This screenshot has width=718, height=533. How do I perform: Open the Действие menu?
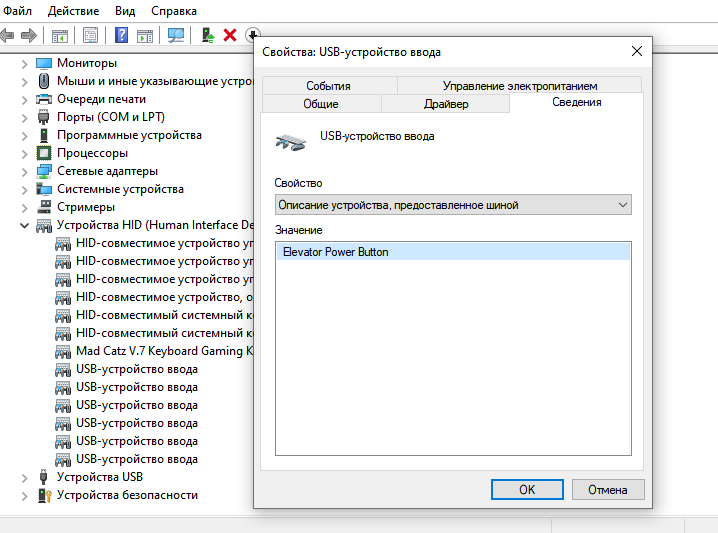click(x=73, y=11)
